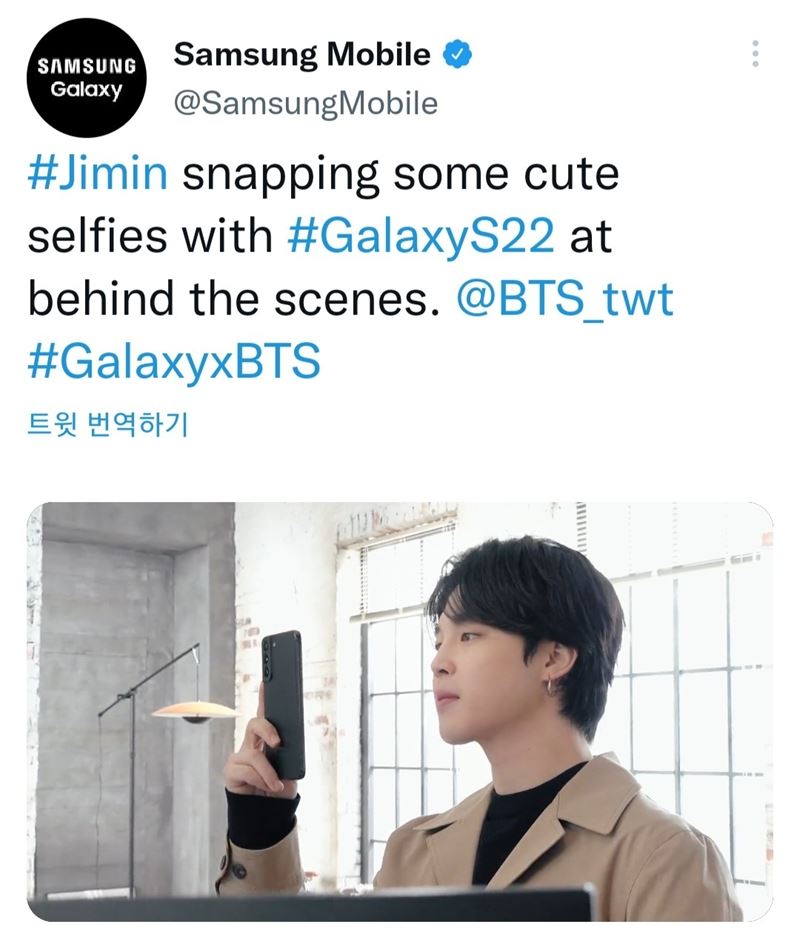Open the @BTS_twt mention
Image resolution: width=800 pixels, height=933 pixels.
[565, 299]
